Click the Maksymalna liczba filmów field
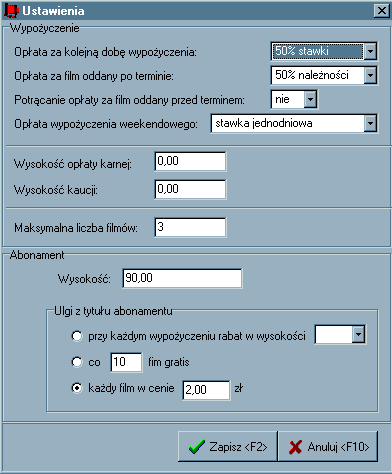Screen dimensions: 392x474 click(x=190, y=227)
